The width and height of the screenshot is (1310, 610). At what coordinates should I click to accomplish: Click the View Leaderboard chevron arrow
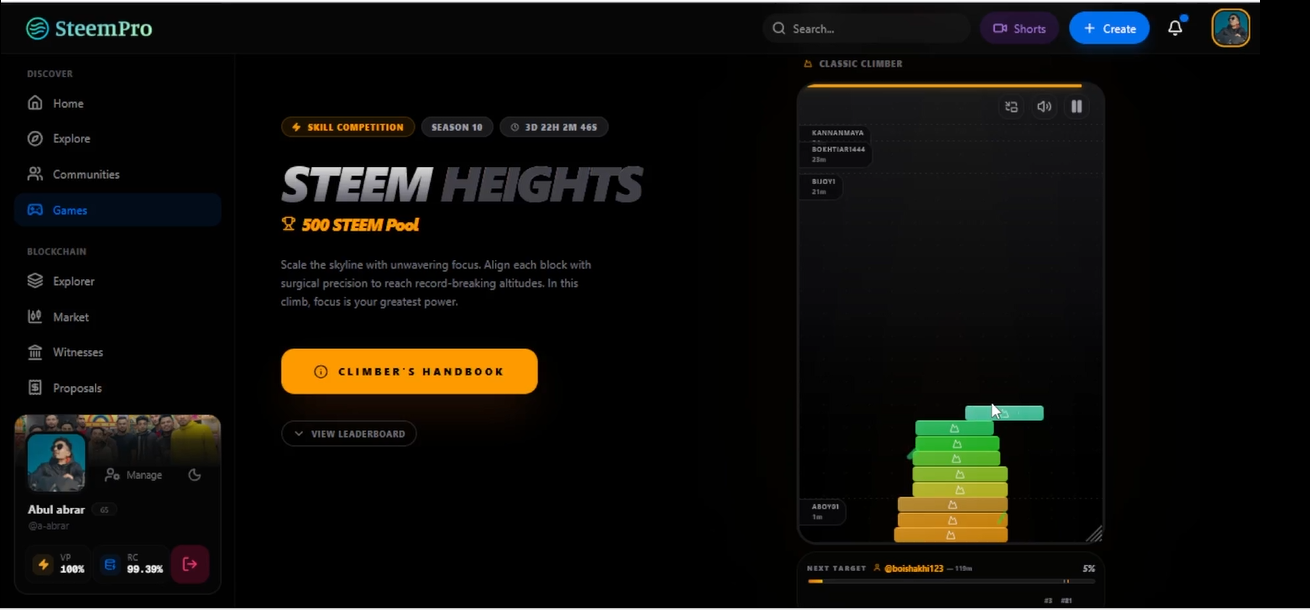[x=299, y=434]
